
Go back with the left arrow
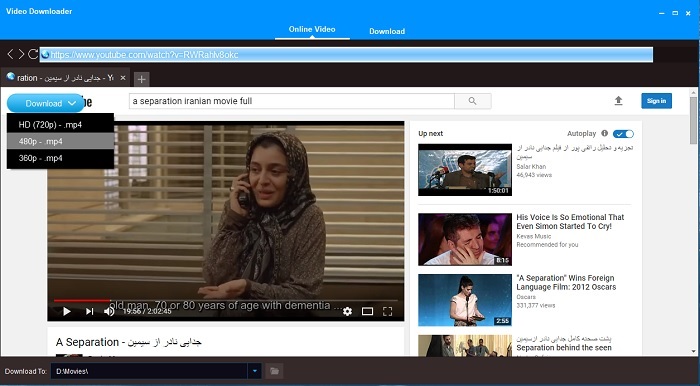tap(10, 54)
